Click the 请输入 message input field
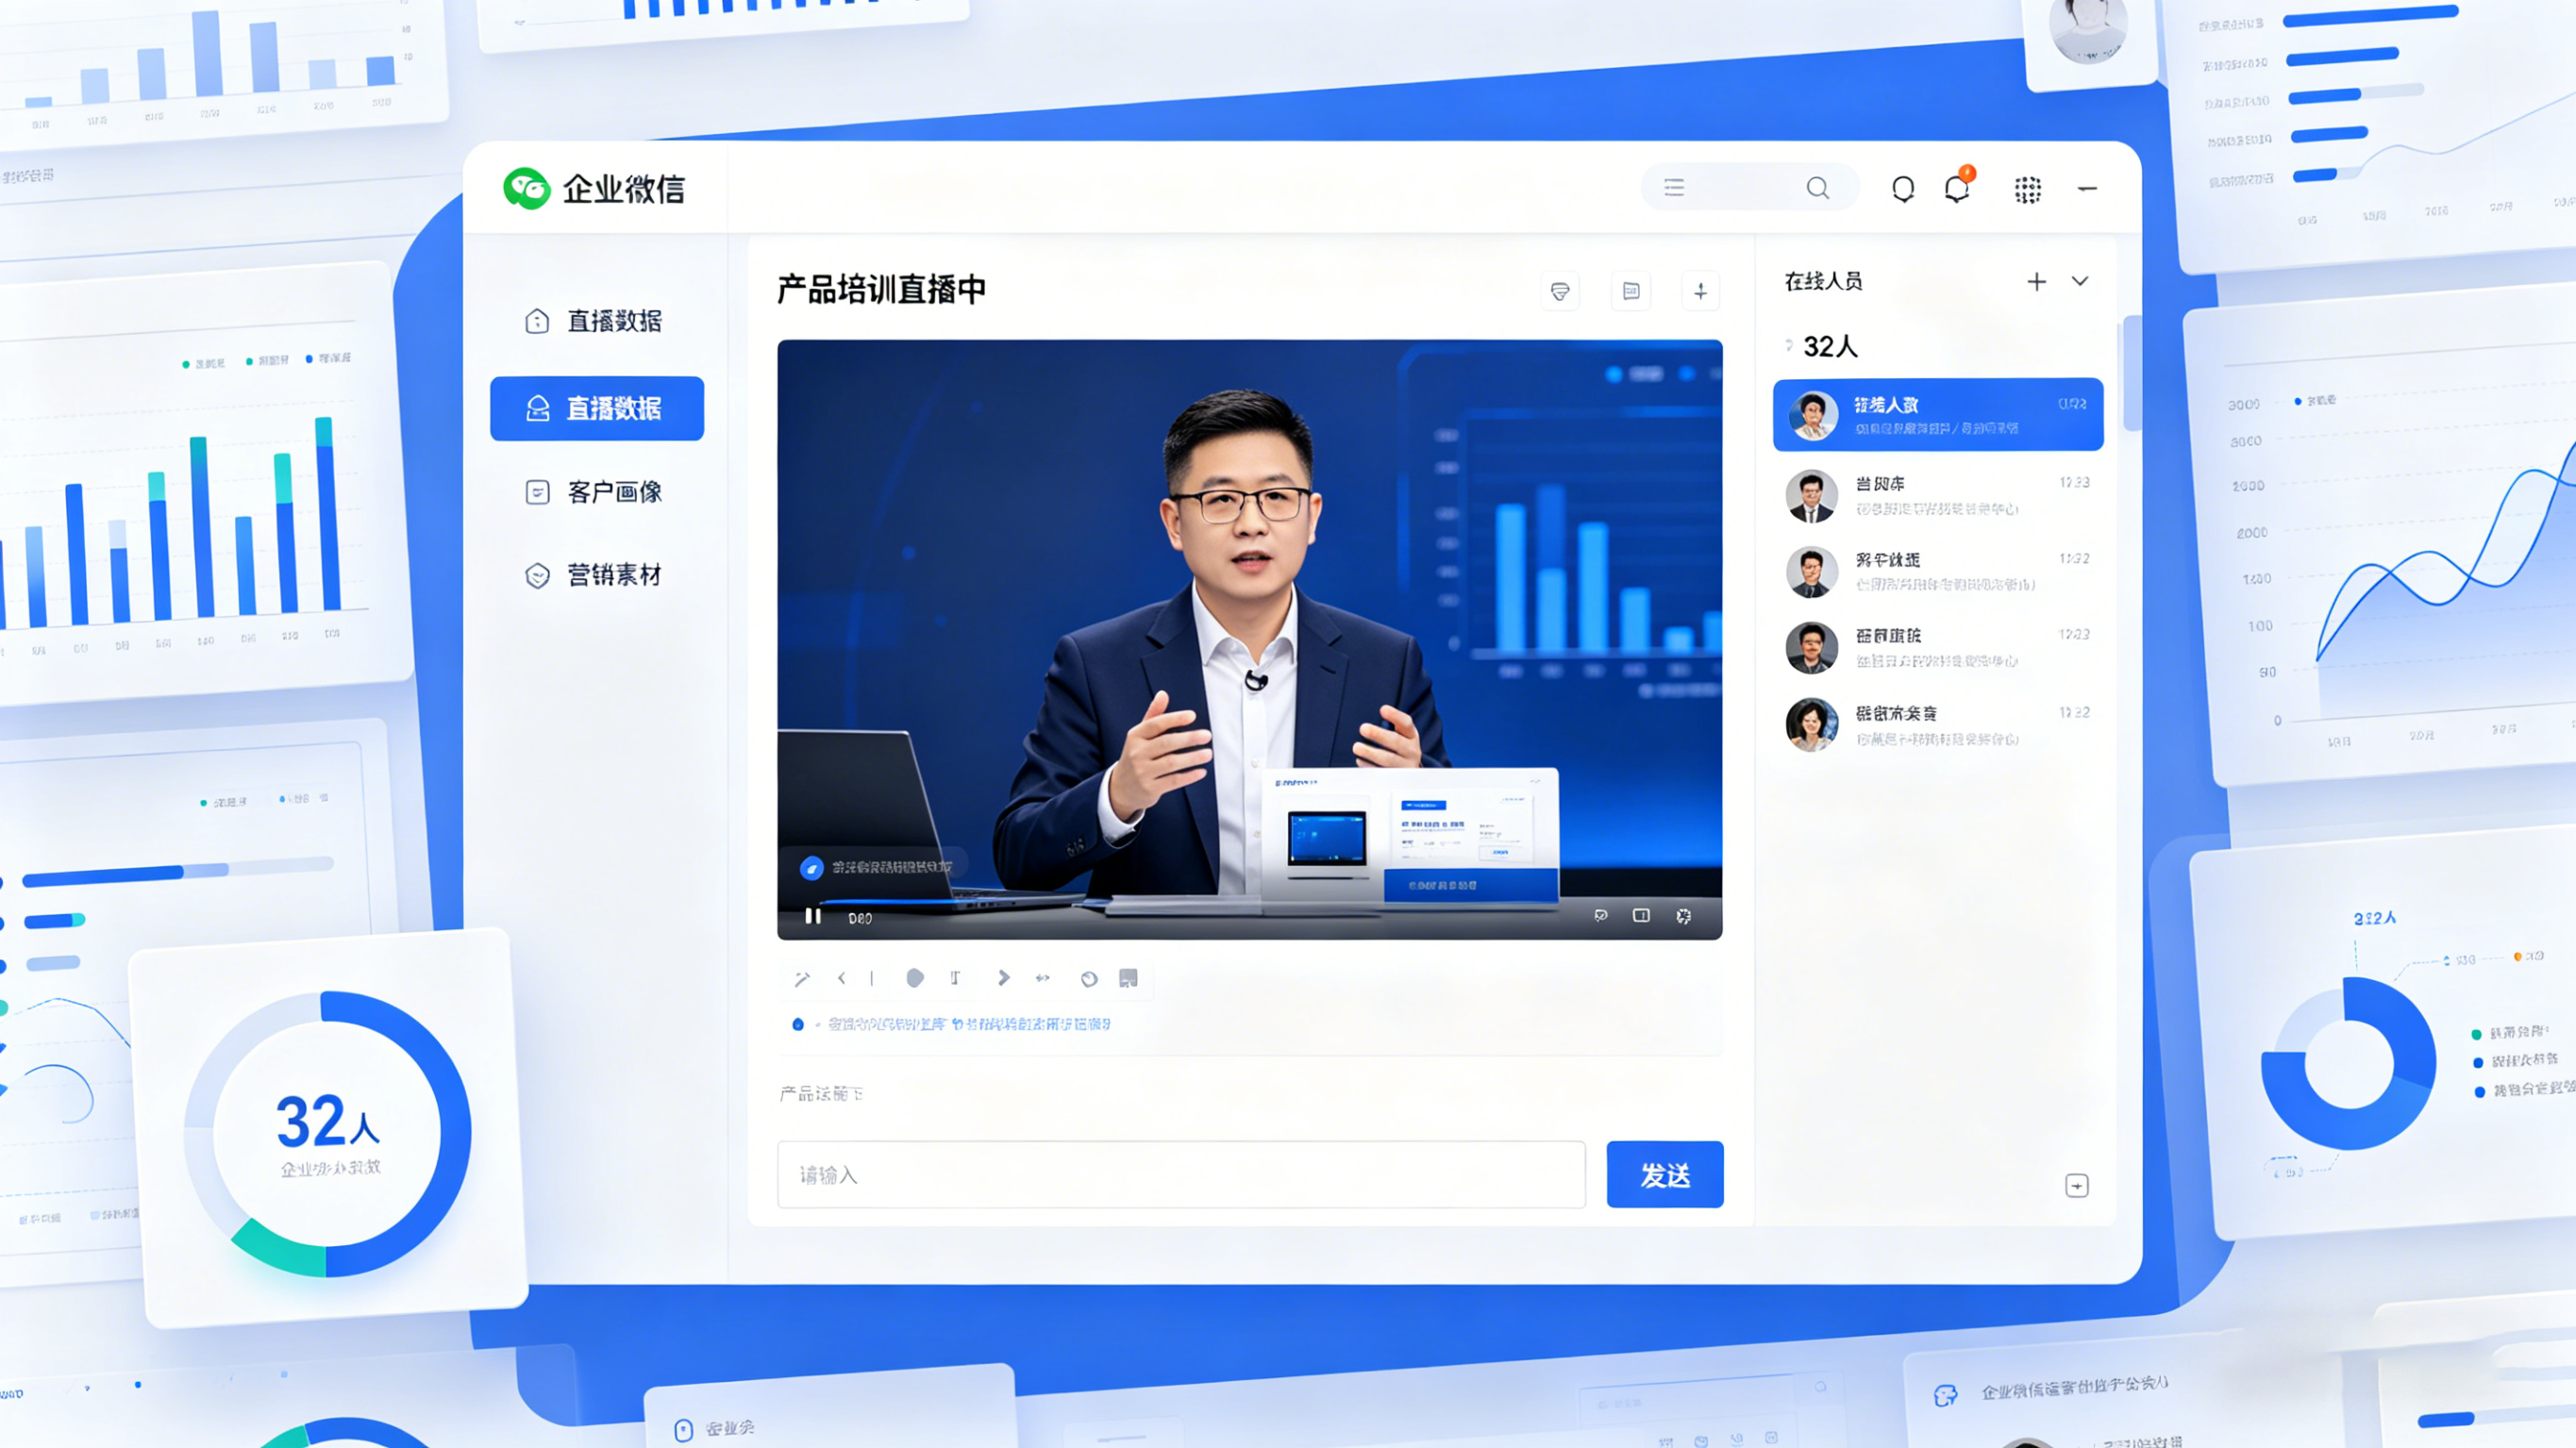This screenshot has height=1448, width=2576. click(x=1180, y=1175)
